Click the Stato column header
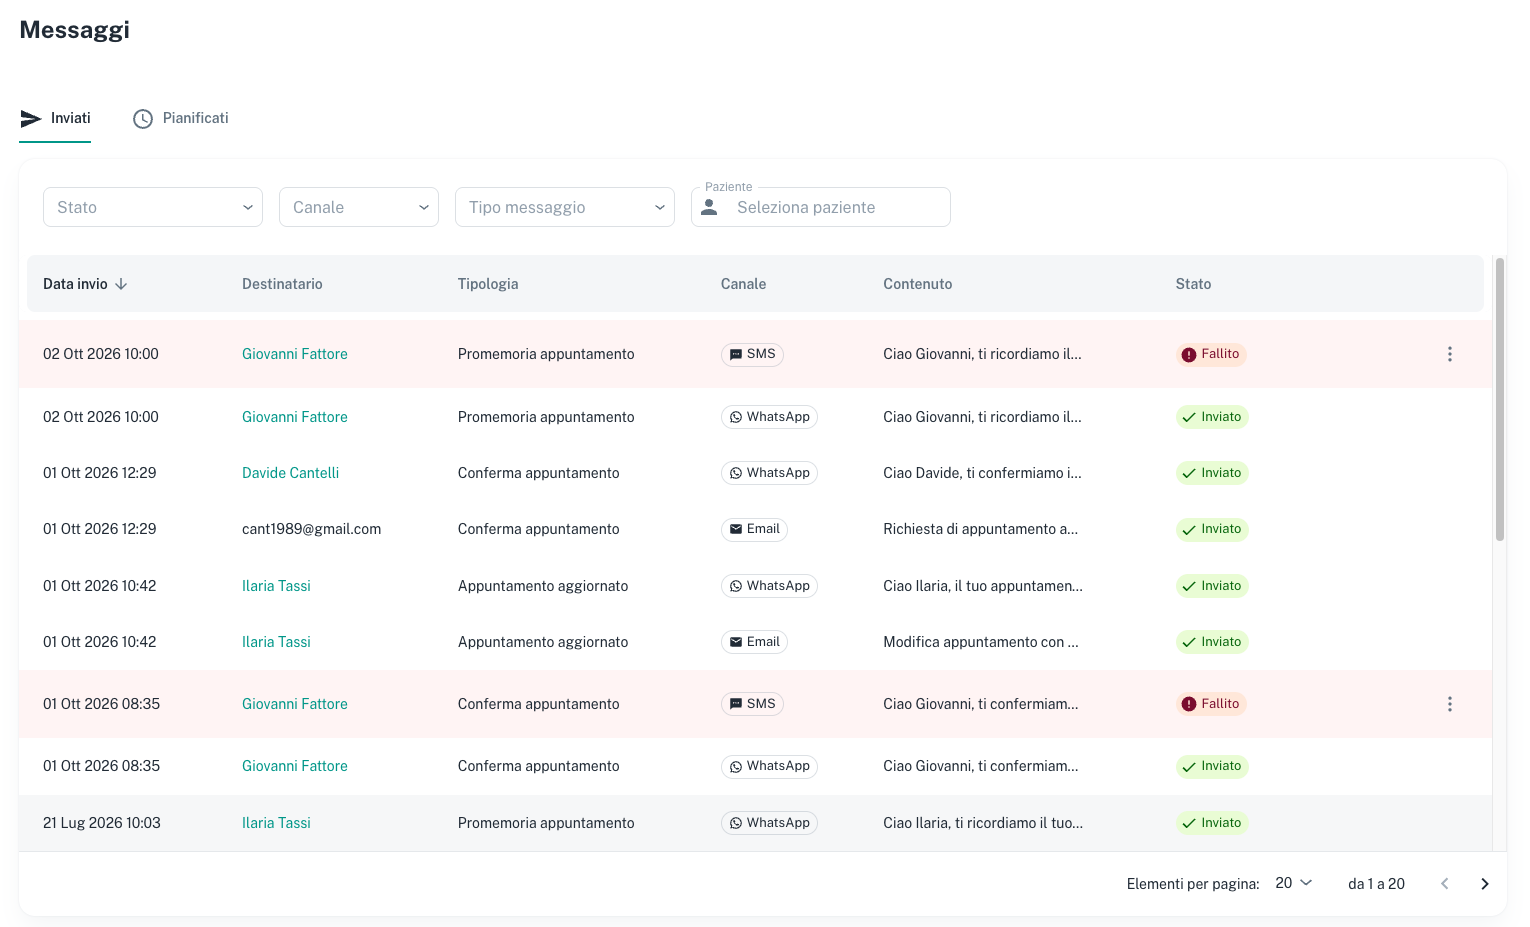This screenshot has height=927, width=1530. pos(1193,284)
